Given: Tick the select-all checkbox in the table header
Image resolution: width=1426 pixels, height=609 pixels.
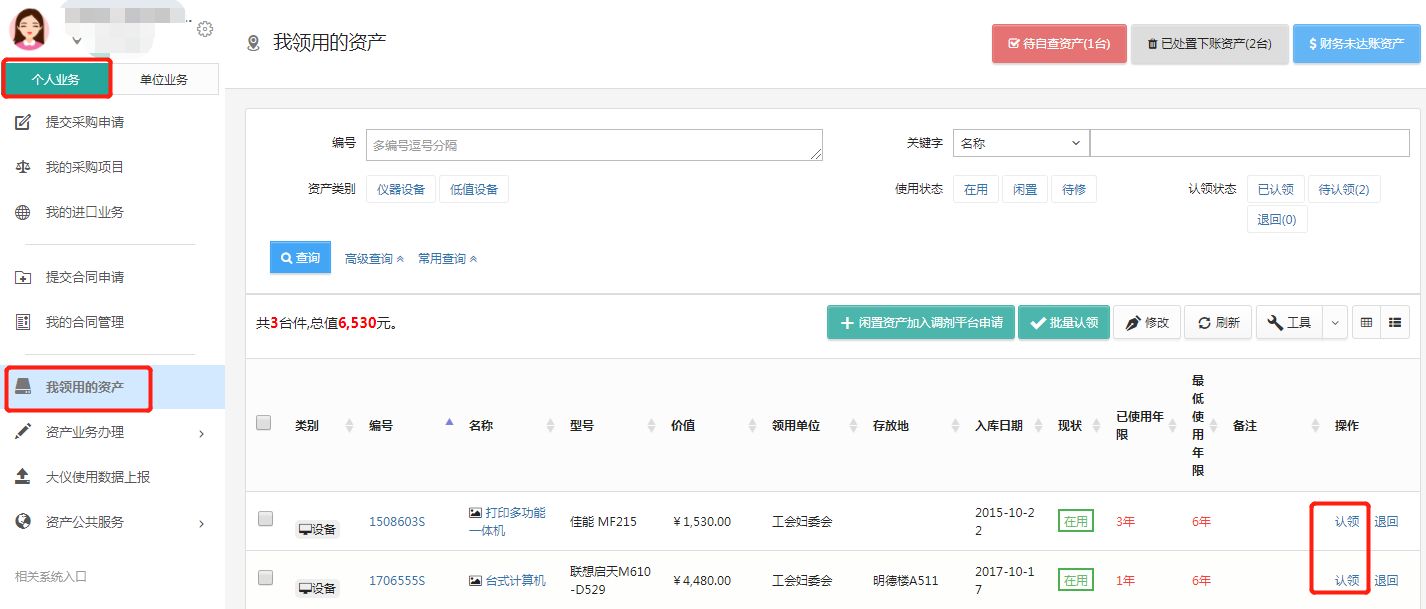Looking at the screenshot, I should 264,423.
